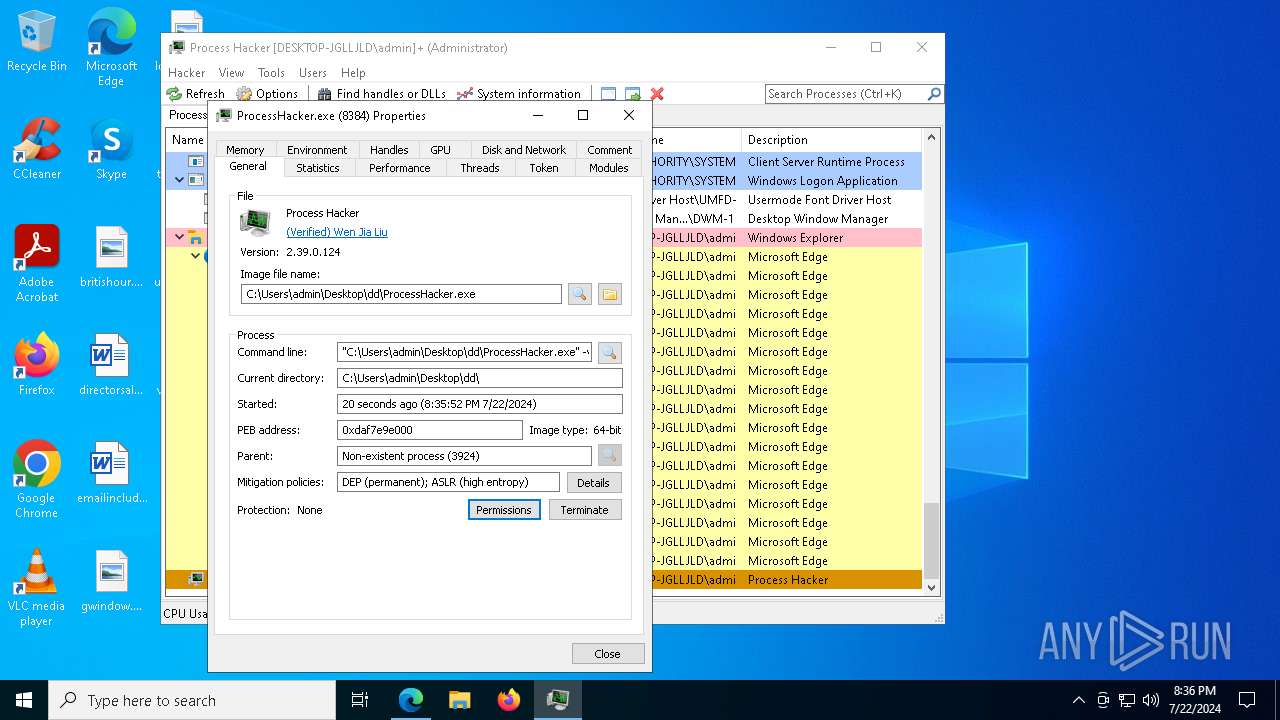Open britishour image file on desktop
Image resolution: width=1280 pixels, height=720 pixels.
(x=111, y=256)
